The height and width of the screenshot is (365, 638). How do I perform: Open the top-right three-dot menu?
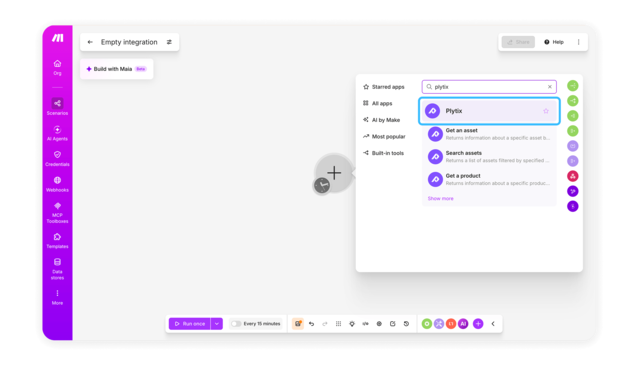click(x=579, y=42)
